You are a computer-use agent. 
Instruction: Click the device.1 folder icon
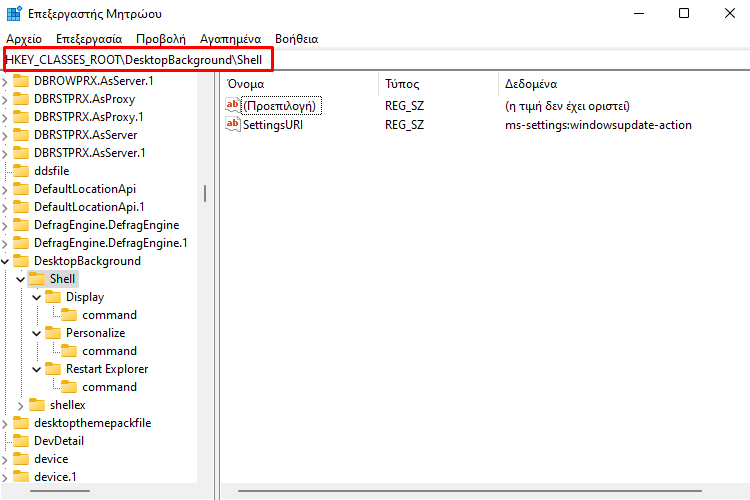(21, 477)
